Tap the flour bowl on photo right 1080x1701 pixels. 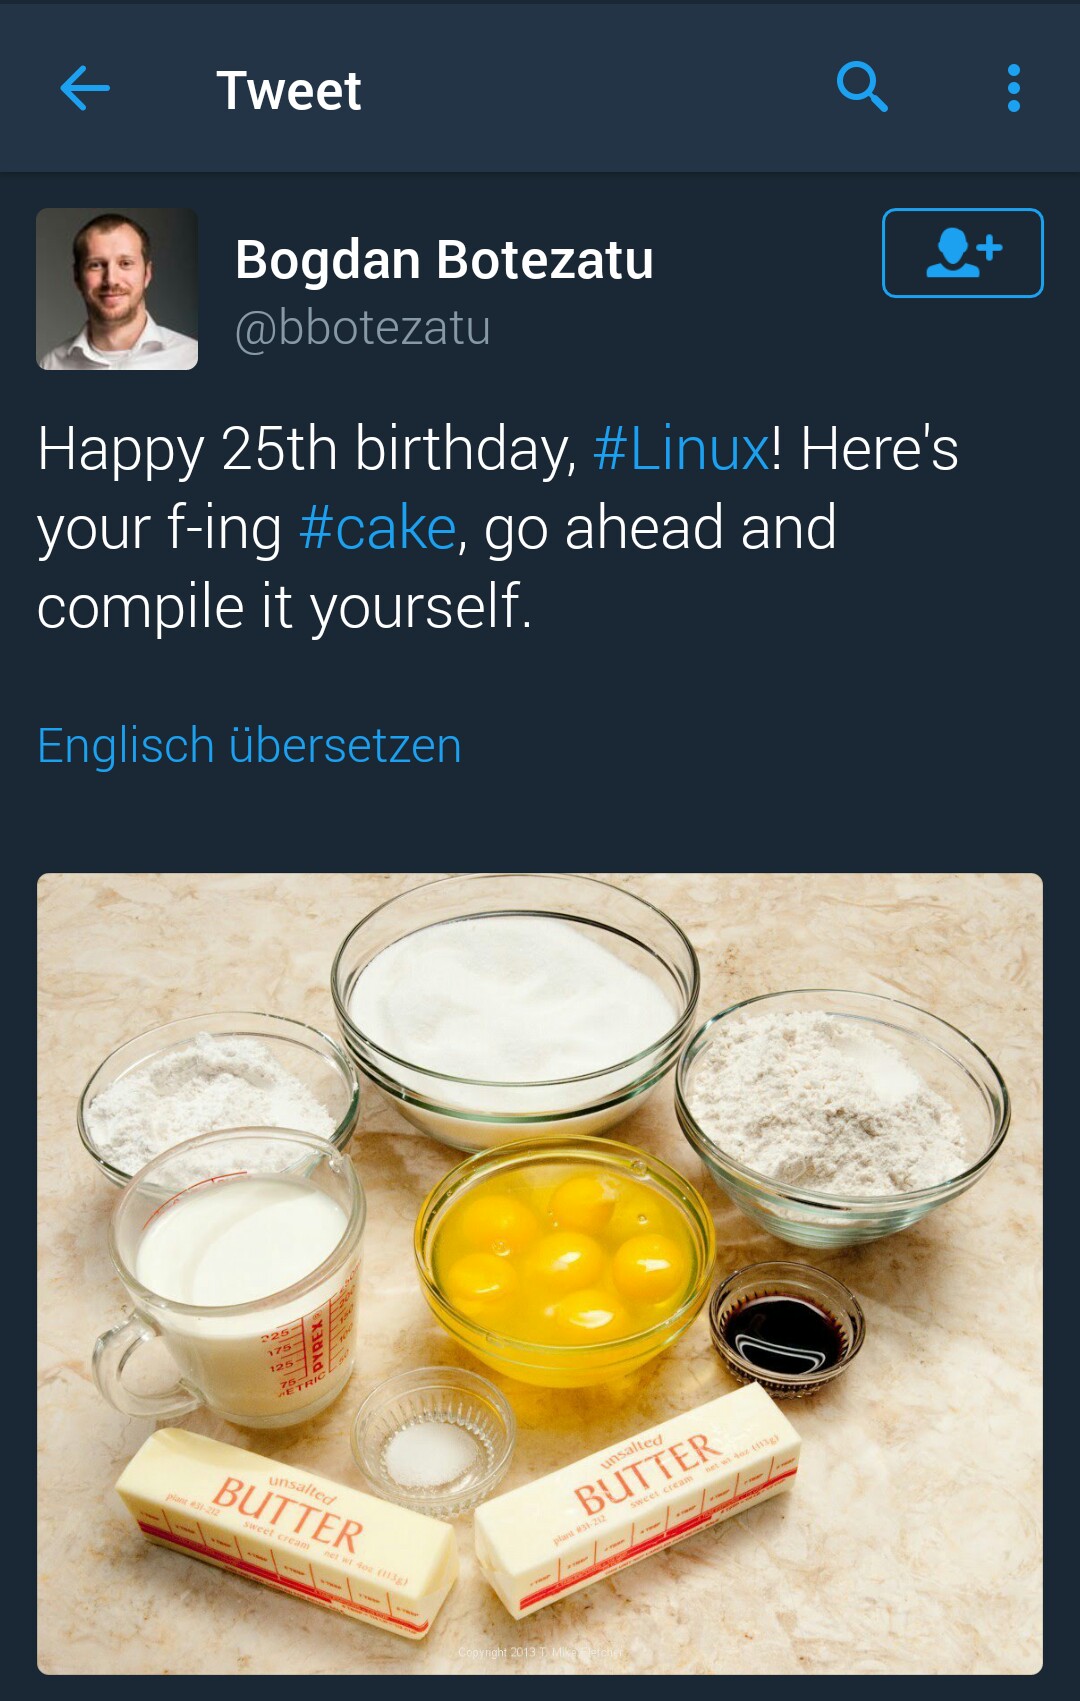[840, 1110]
